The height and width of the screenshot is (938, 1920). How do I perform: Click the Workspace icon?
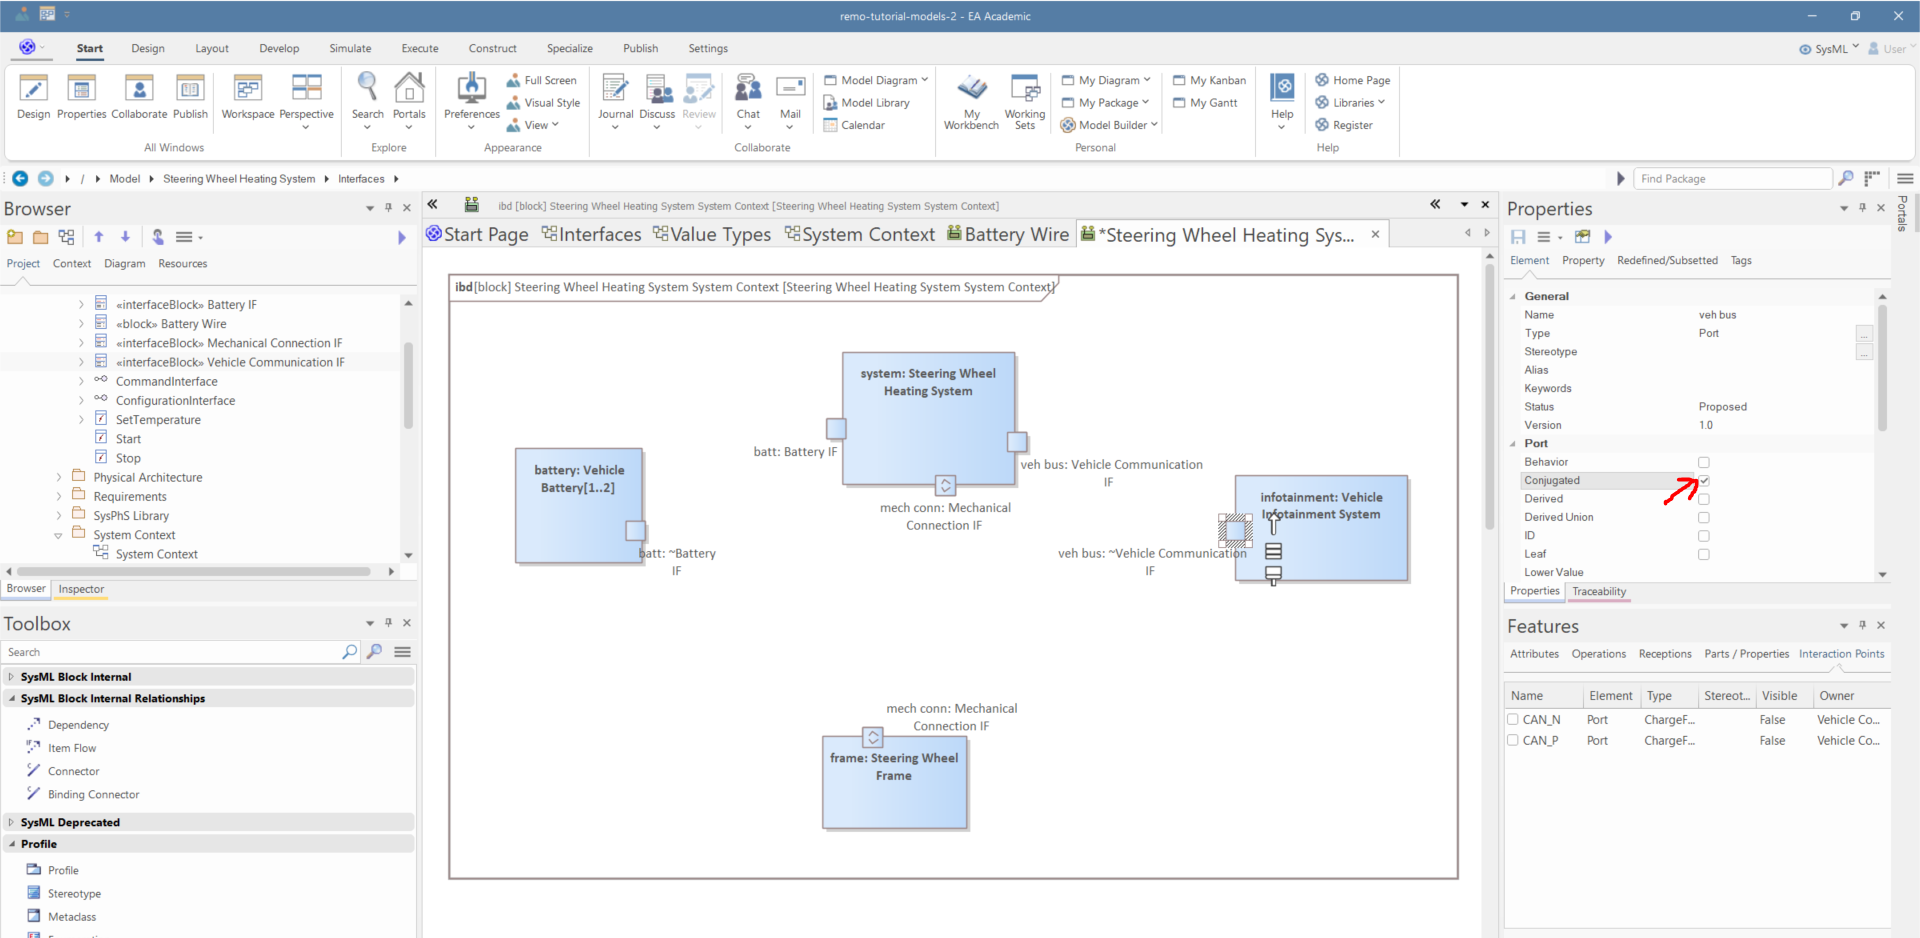click(247, 90)
